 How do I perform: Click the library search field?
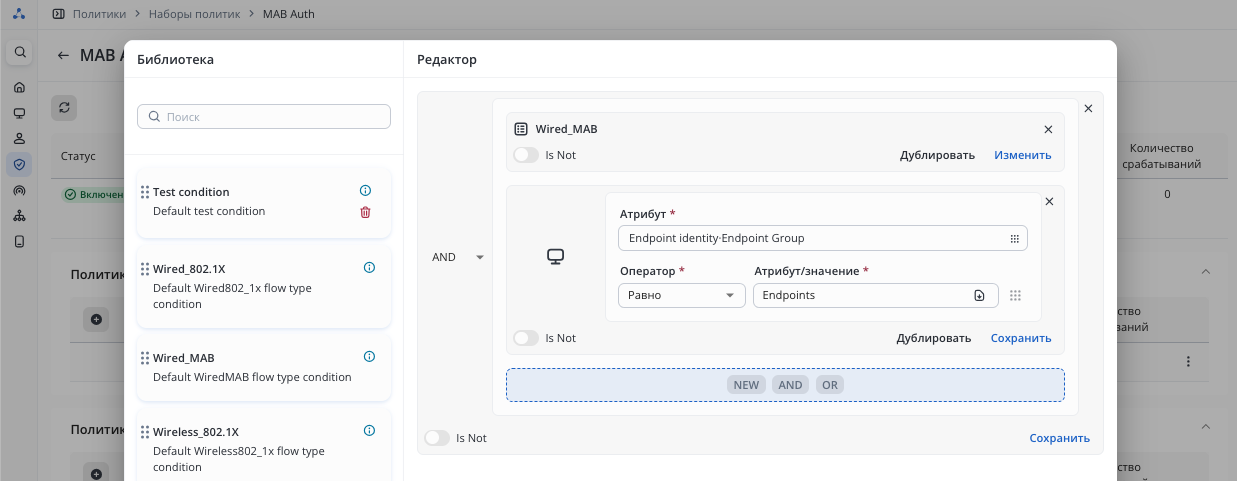[x=264, y=116]
